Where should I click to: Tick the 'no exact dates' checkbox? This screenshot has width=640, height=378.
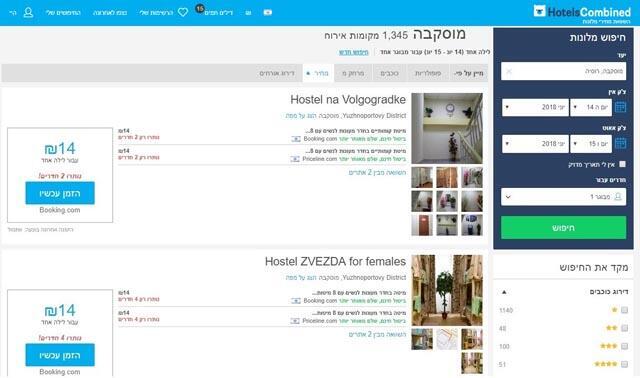click(622, 164)
